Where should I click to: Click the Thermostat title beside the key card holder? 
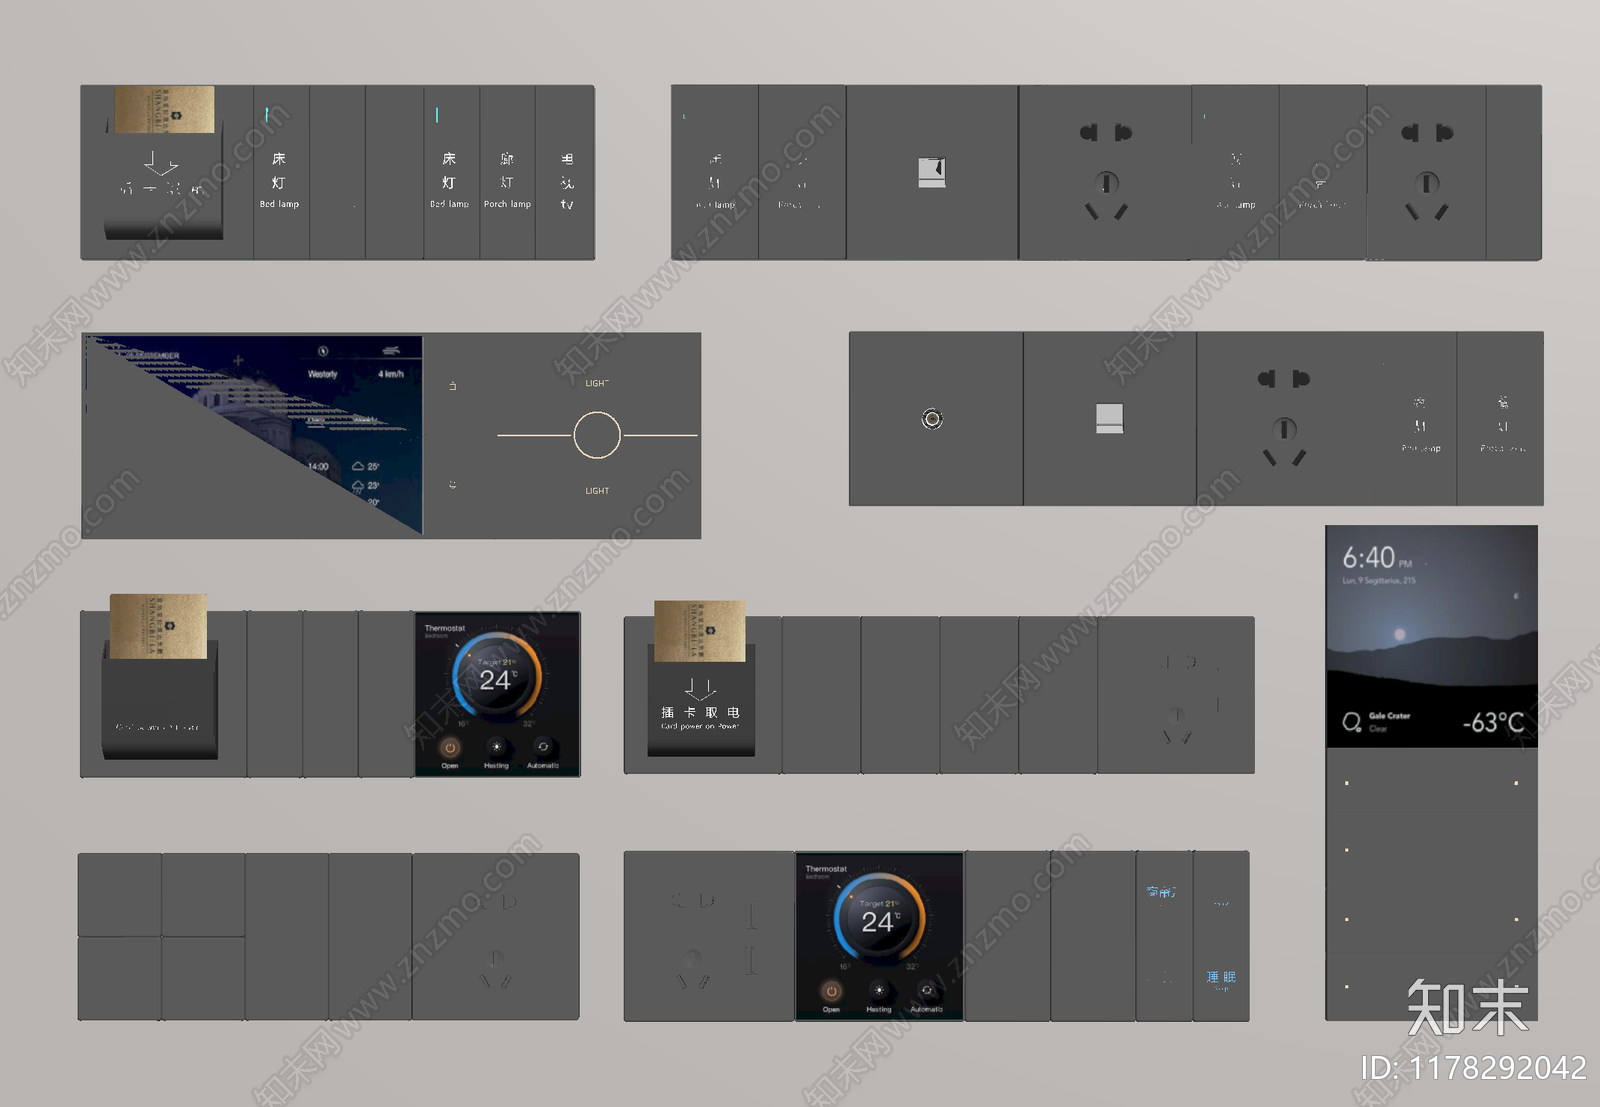[445, 628]
